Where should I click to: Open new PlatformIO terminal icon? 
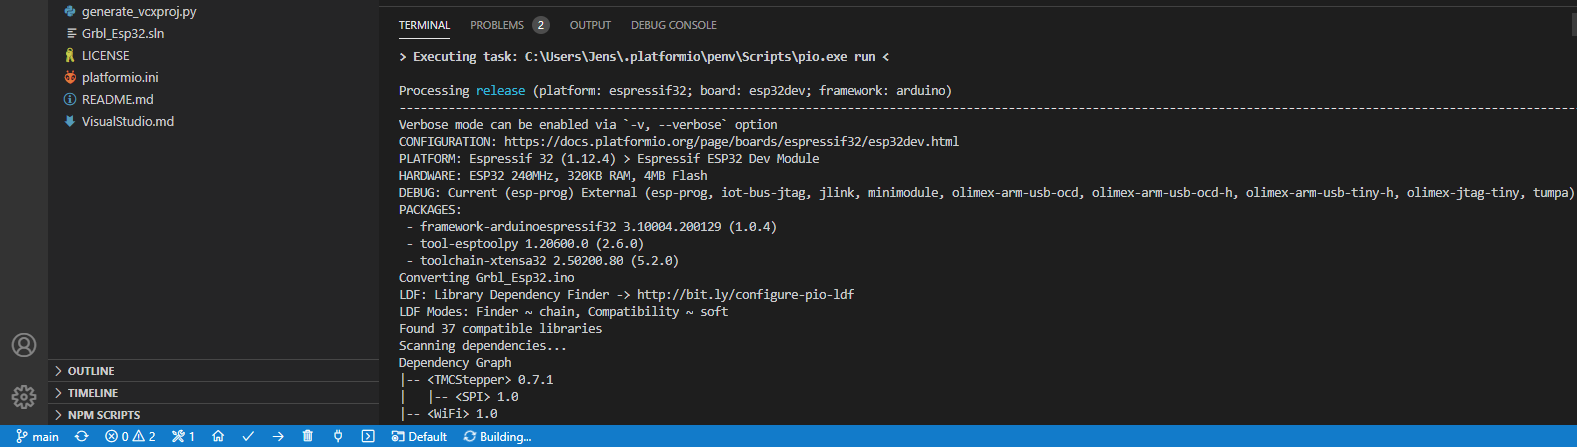[x=368, y=437]
